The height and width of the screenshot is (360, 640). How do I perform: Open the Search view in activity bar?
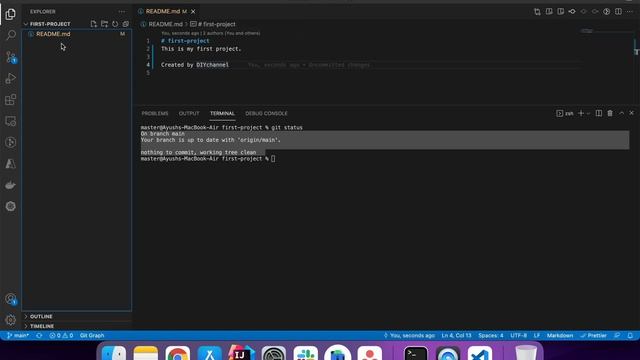(x=11, y=35)
